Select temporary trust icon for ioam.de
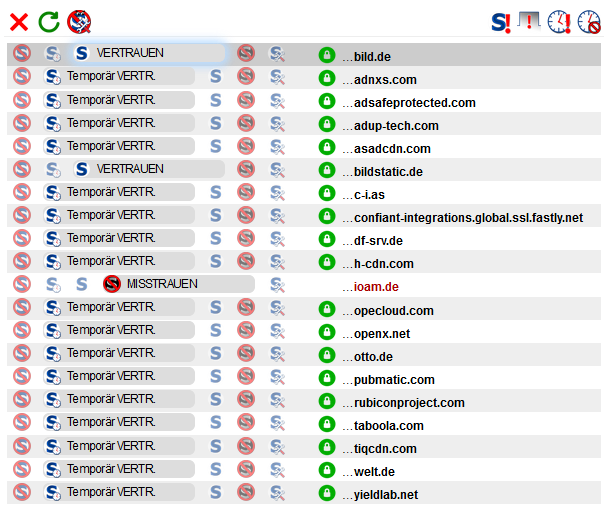The width and height of the screenshot is (605, 511). pyautogui.click(x=53, y=284)
